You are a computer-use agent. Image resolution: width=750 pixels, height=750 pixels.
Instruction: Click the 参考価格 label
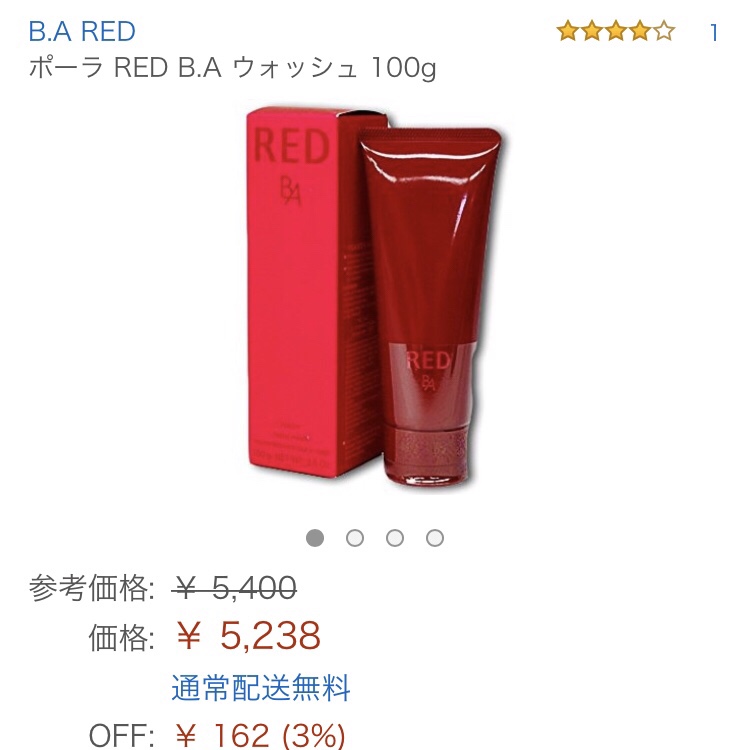(x=91, y=588)
